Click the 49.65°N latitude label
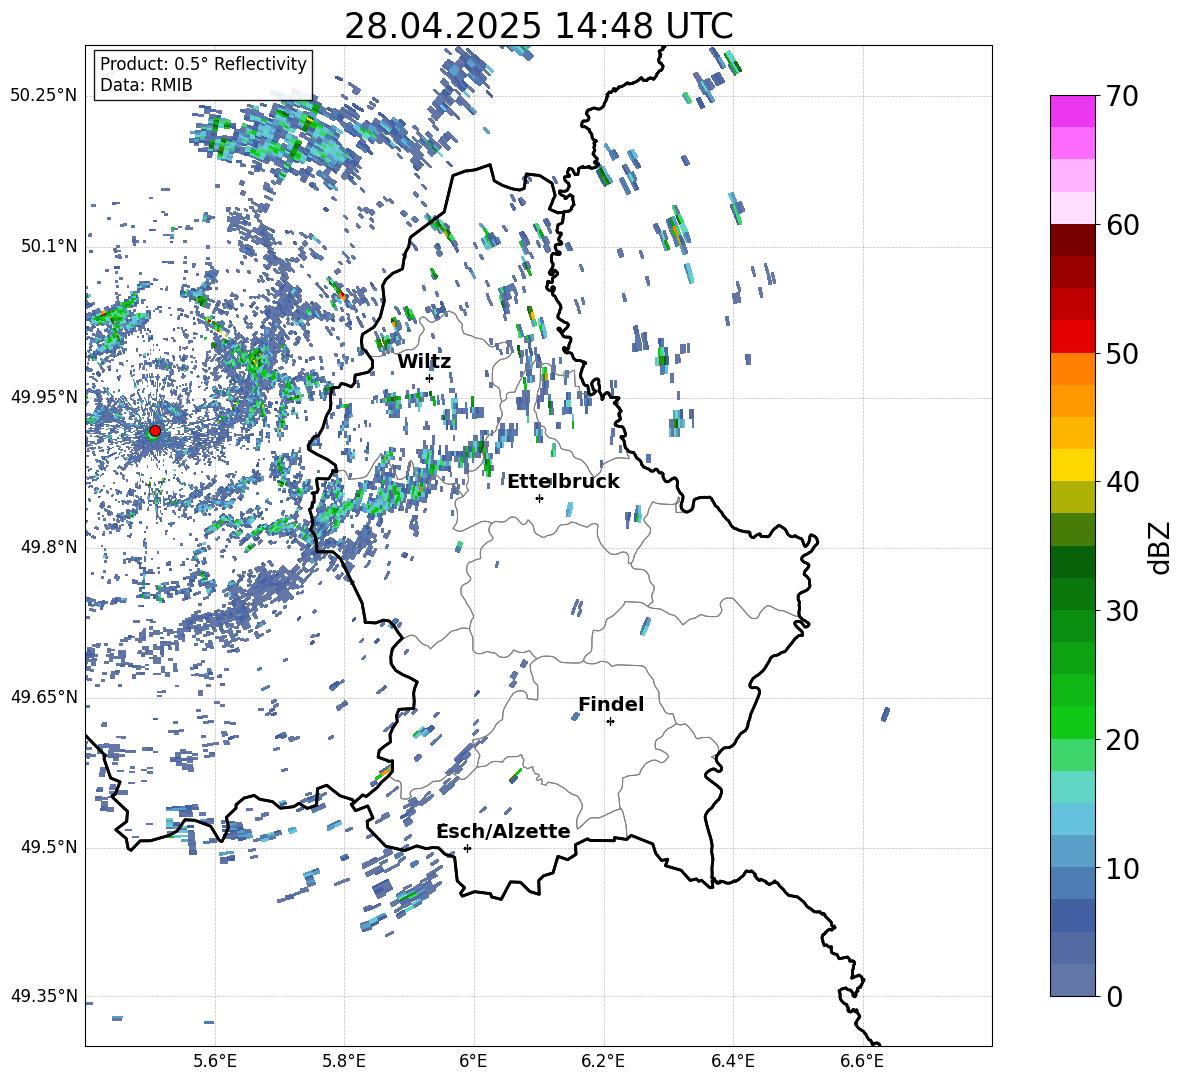Screen dimensions: 1184x1081 [x=44, y=697]
